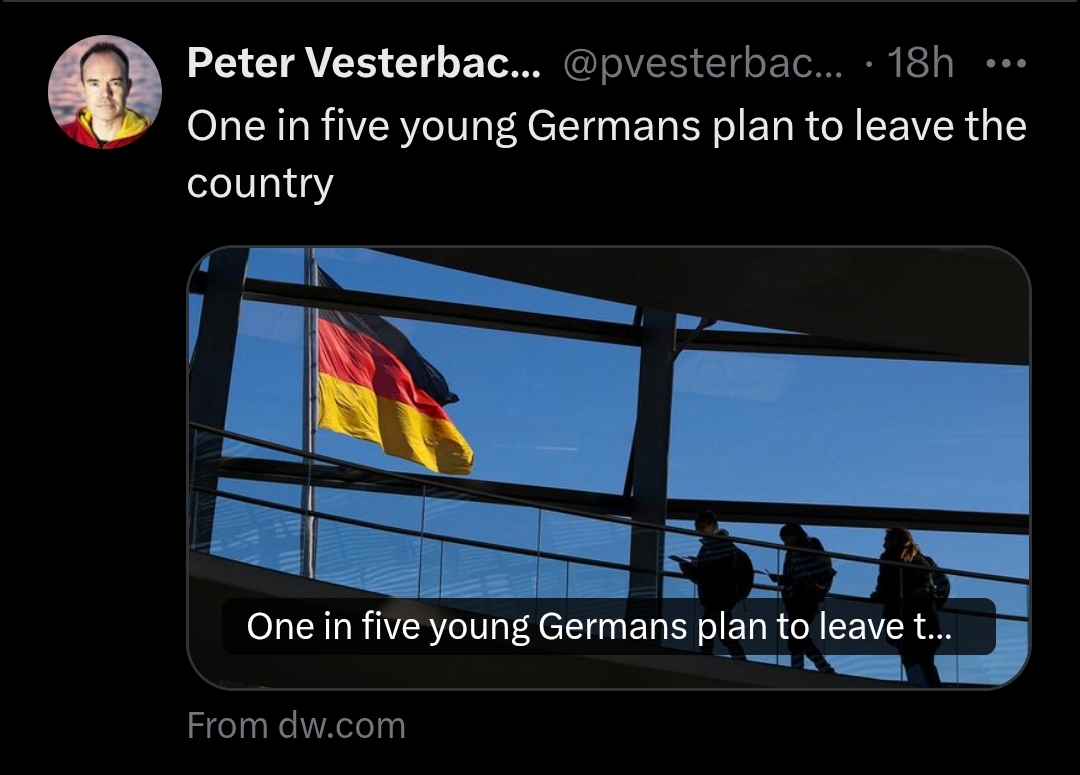The width and height of the screenshot is (1080, 775).
Task: Open the tweet text about young Germans
Action: 607,154
